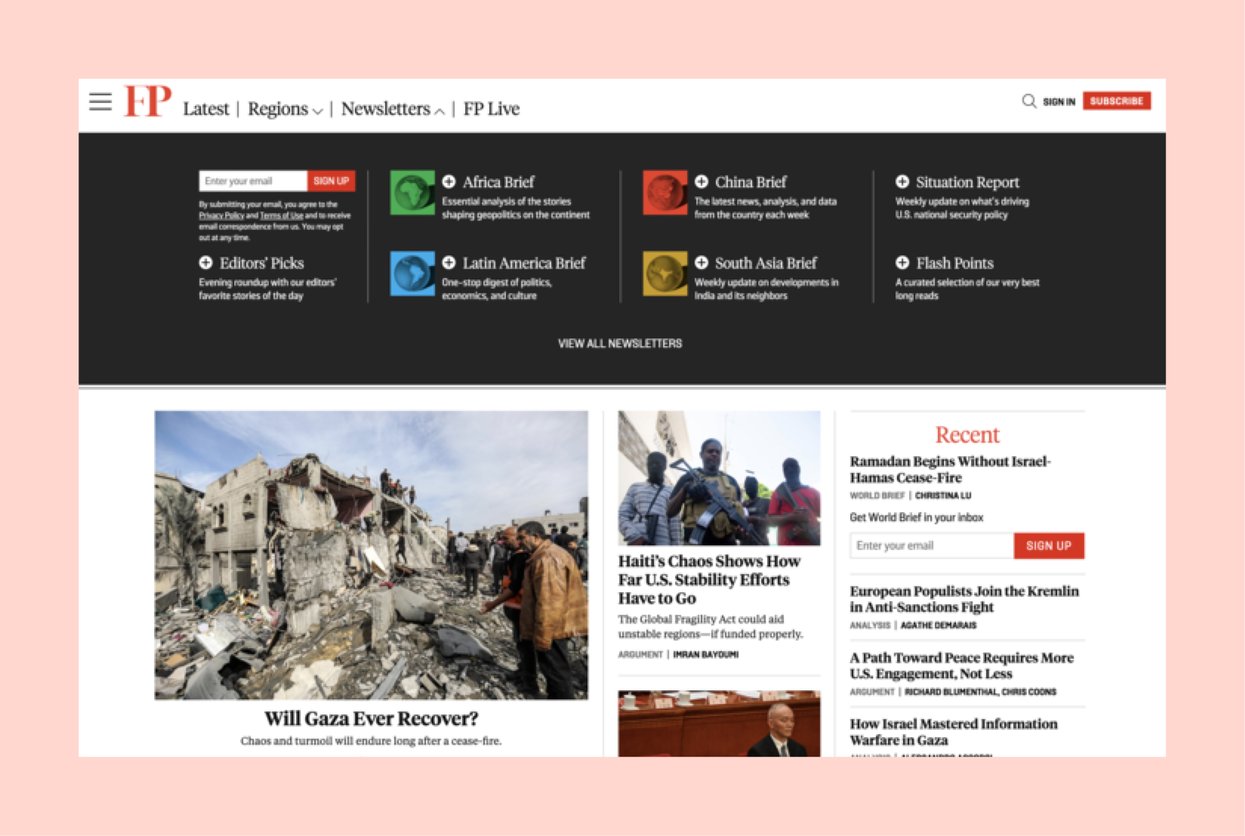1245x836 pixels.
Task: Open the Latest menu item
Action: pyautogui.click(x=206, y=109)
